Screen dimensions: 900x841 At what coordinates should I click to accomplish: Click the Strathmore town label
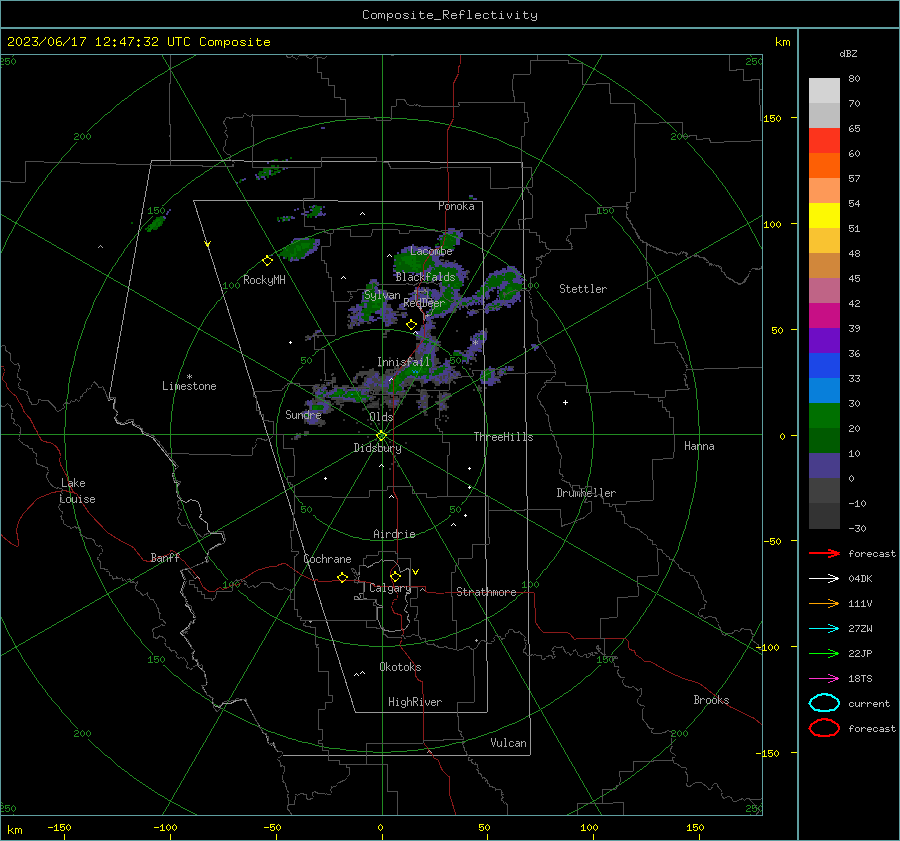(486, 592)
